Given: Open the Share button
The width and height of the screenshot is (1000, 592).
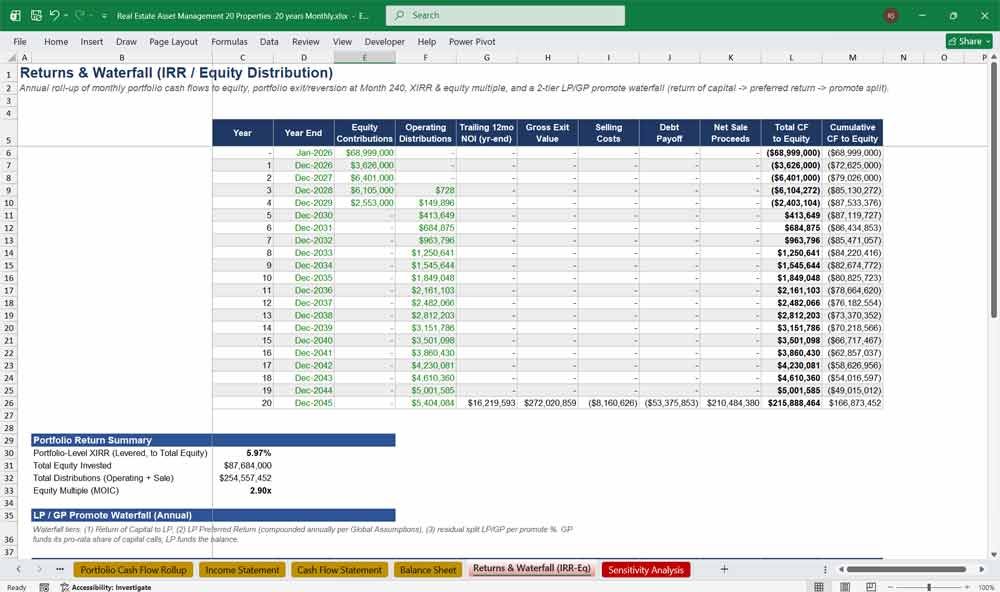Looking at the screenshot, I should [969, 41].
